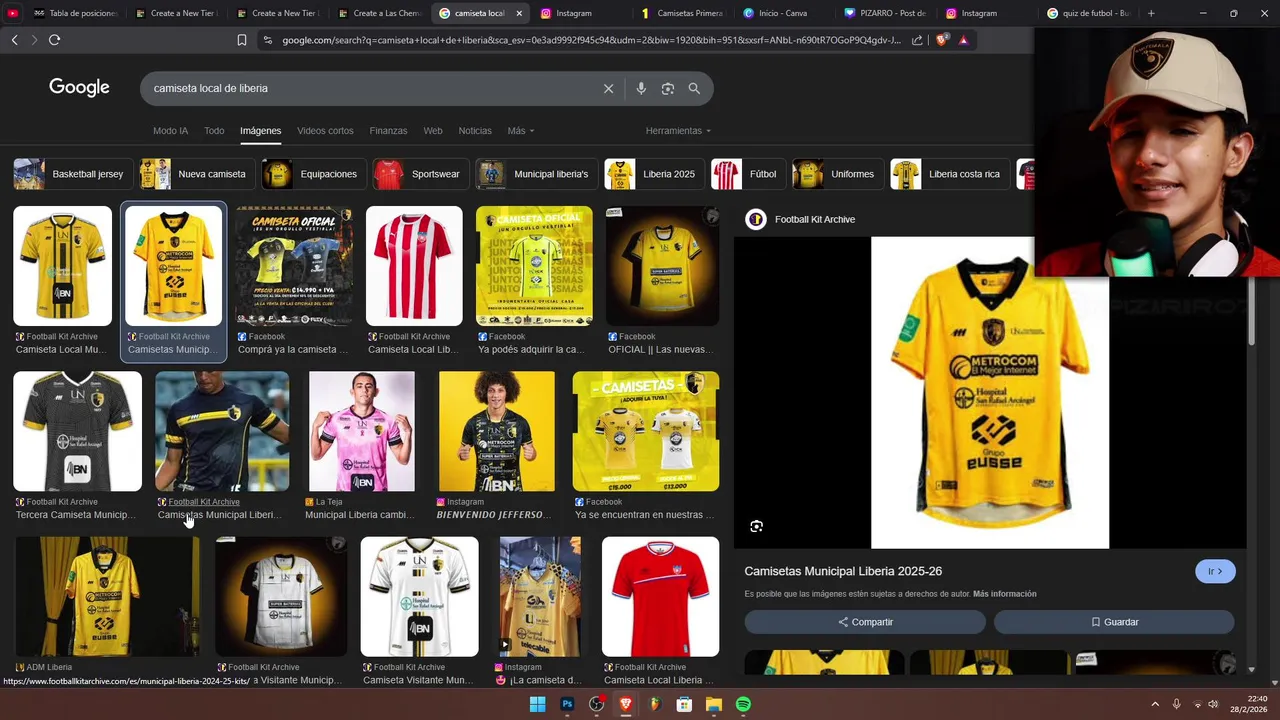This screenshot has height=720, width=1280.
Task: Open large preview jersey image
Action: pyautogui.click(x=990, y=392)
